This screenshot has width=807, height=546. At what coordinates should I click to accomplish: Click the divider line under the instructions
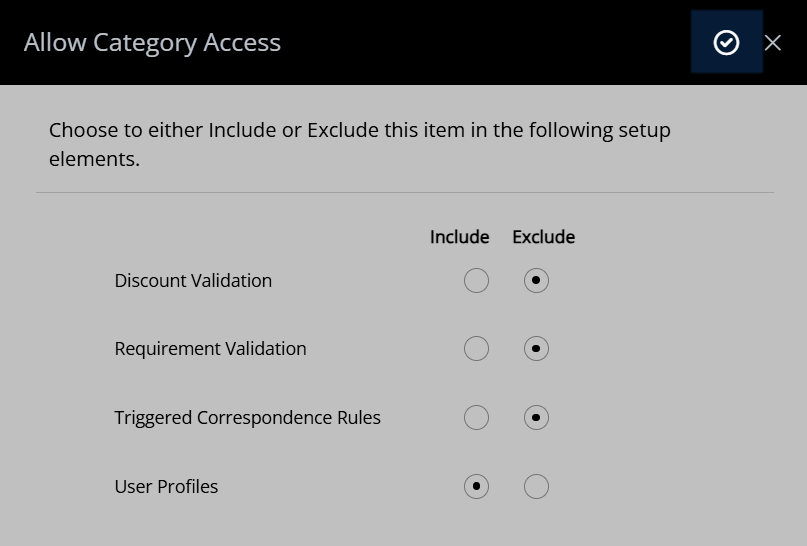pos(405,192)
